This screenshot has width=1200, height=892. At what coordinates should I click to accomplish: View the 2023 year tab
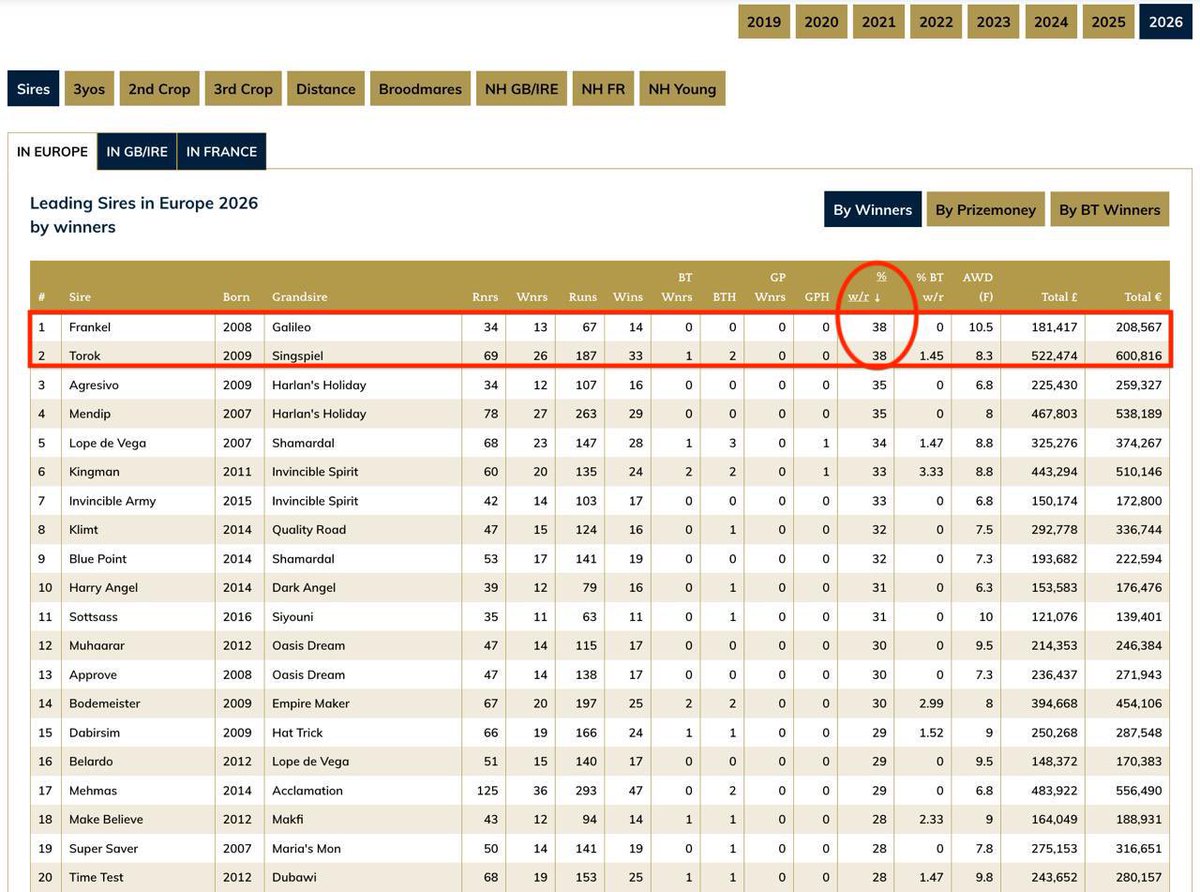coord(994,22)
